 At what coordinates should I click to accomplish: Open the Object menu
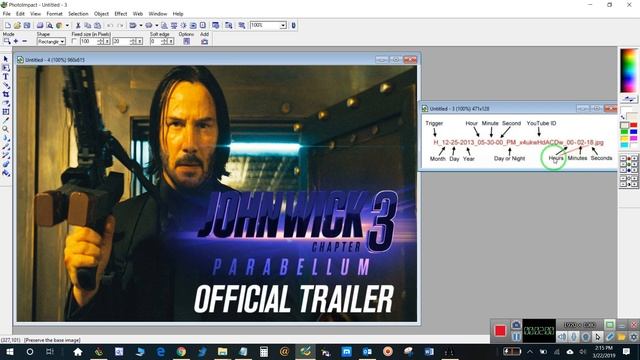pos(101,14)
